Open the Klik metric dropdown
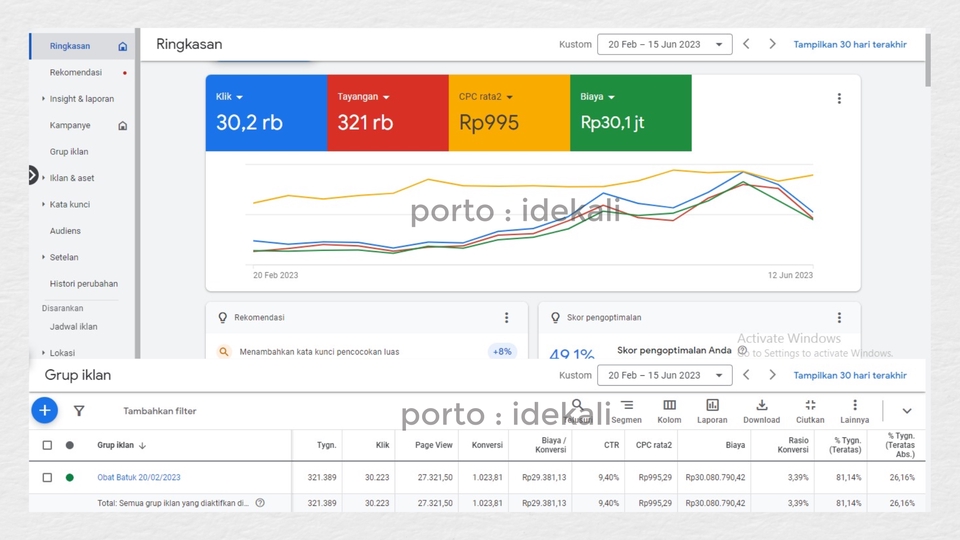 pos(230,97)
